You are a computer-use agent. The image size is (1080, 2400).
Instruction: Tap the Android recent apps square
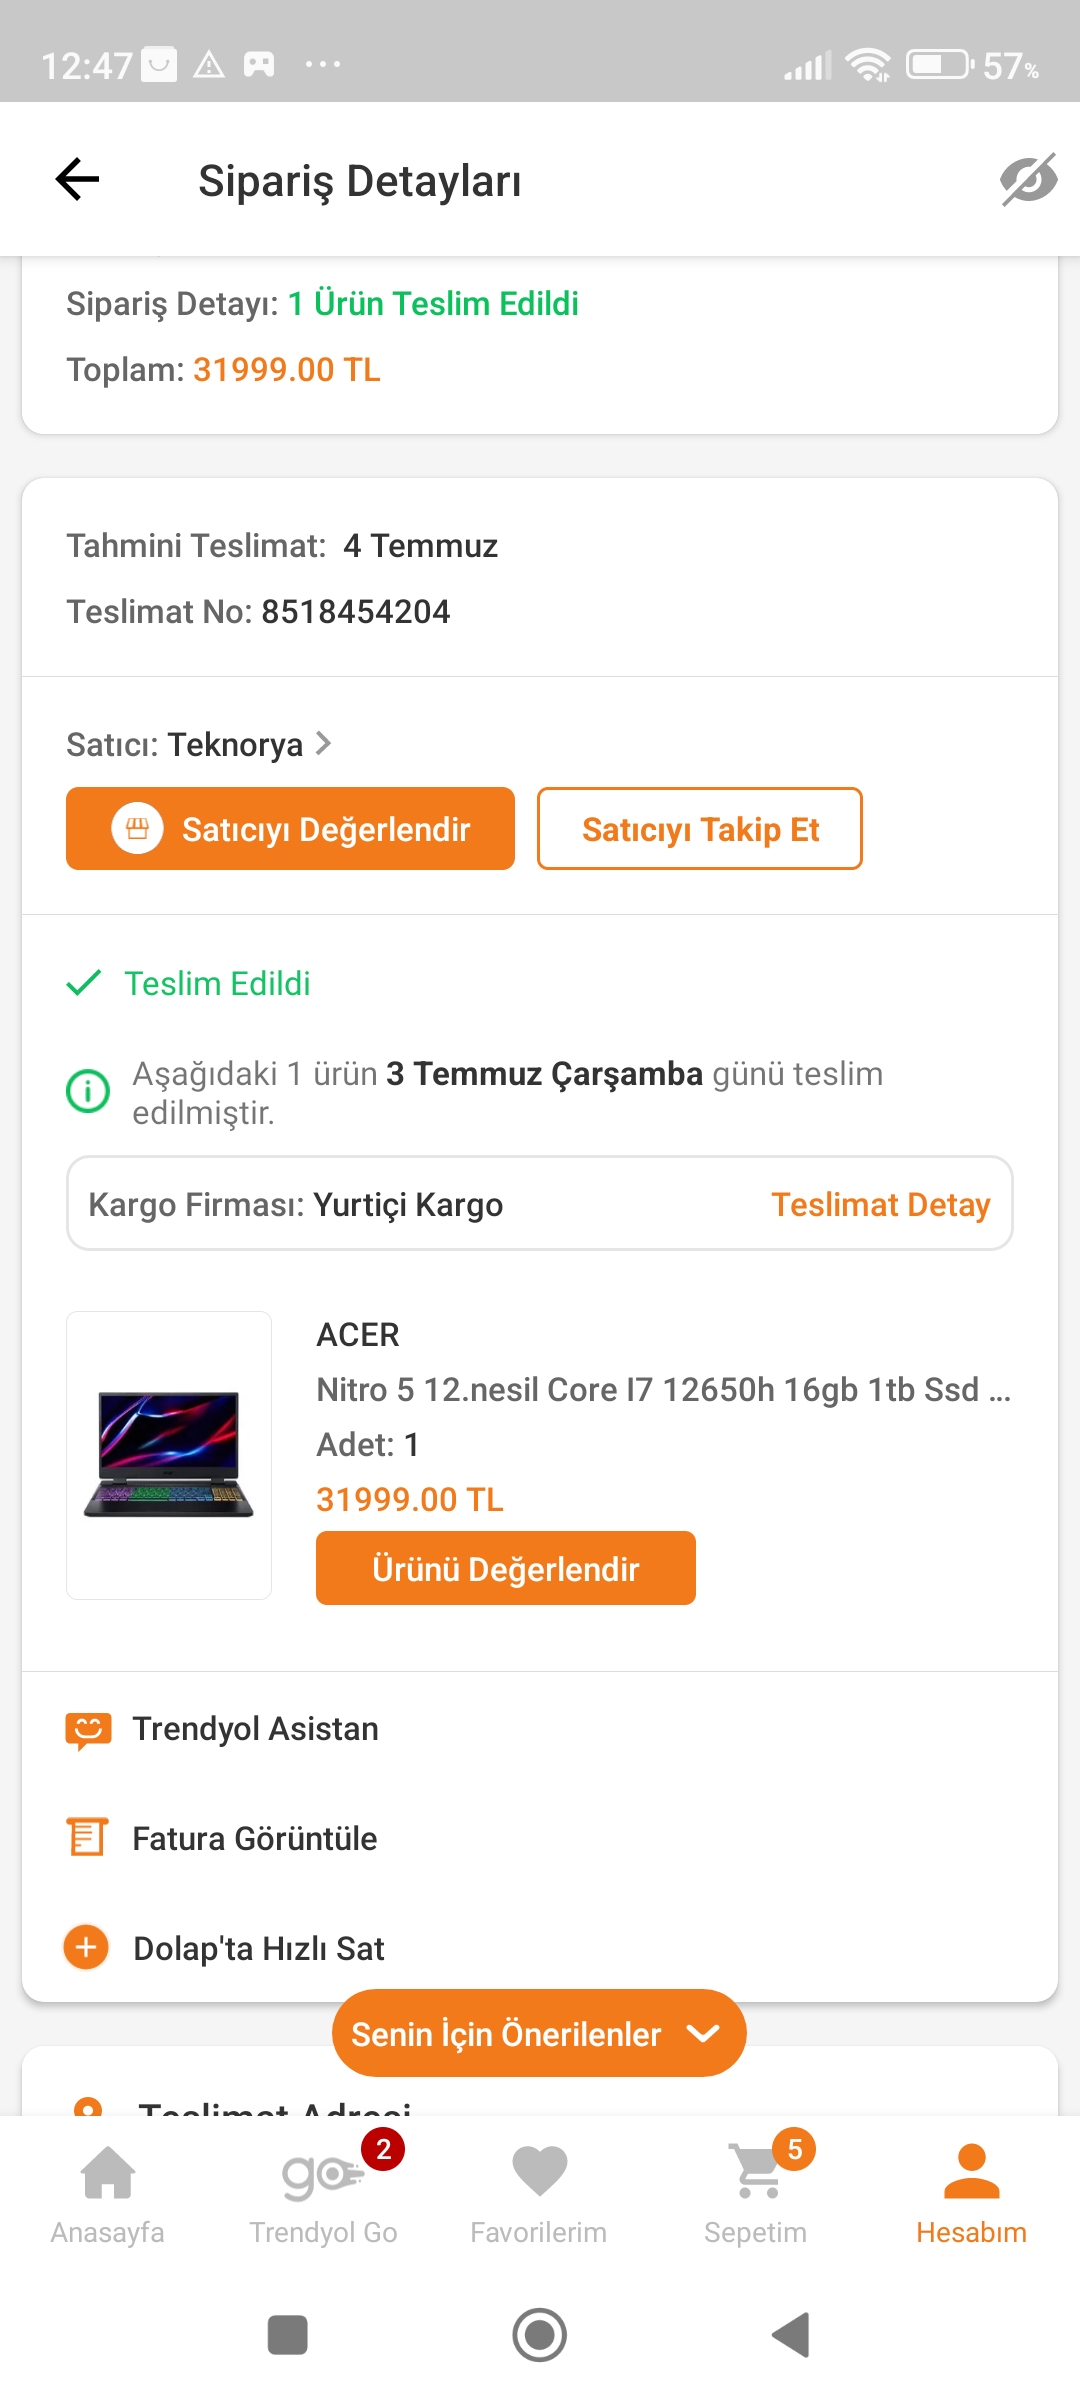click(288, 2335)
